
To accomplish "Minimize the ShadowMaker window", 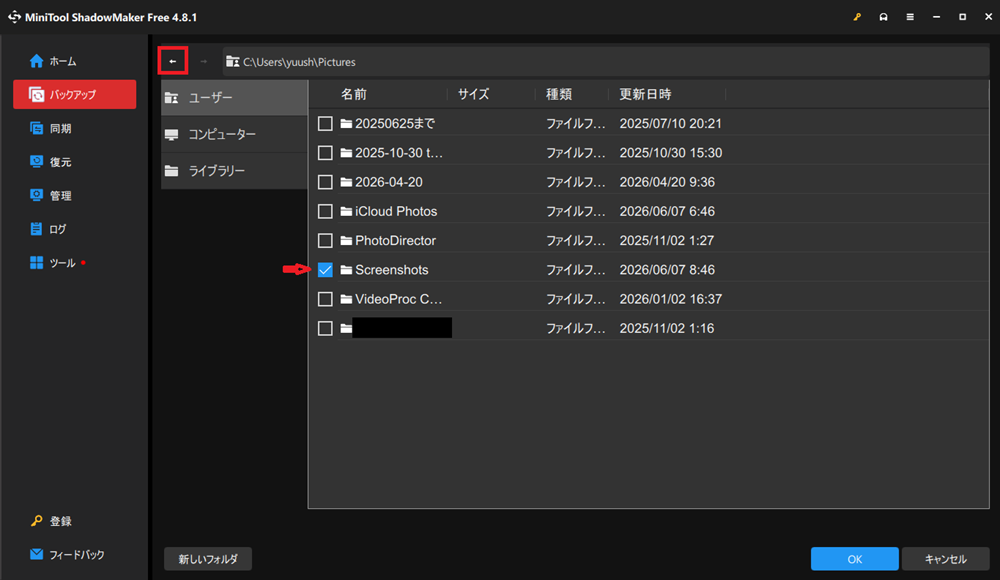I will [936, 17].
